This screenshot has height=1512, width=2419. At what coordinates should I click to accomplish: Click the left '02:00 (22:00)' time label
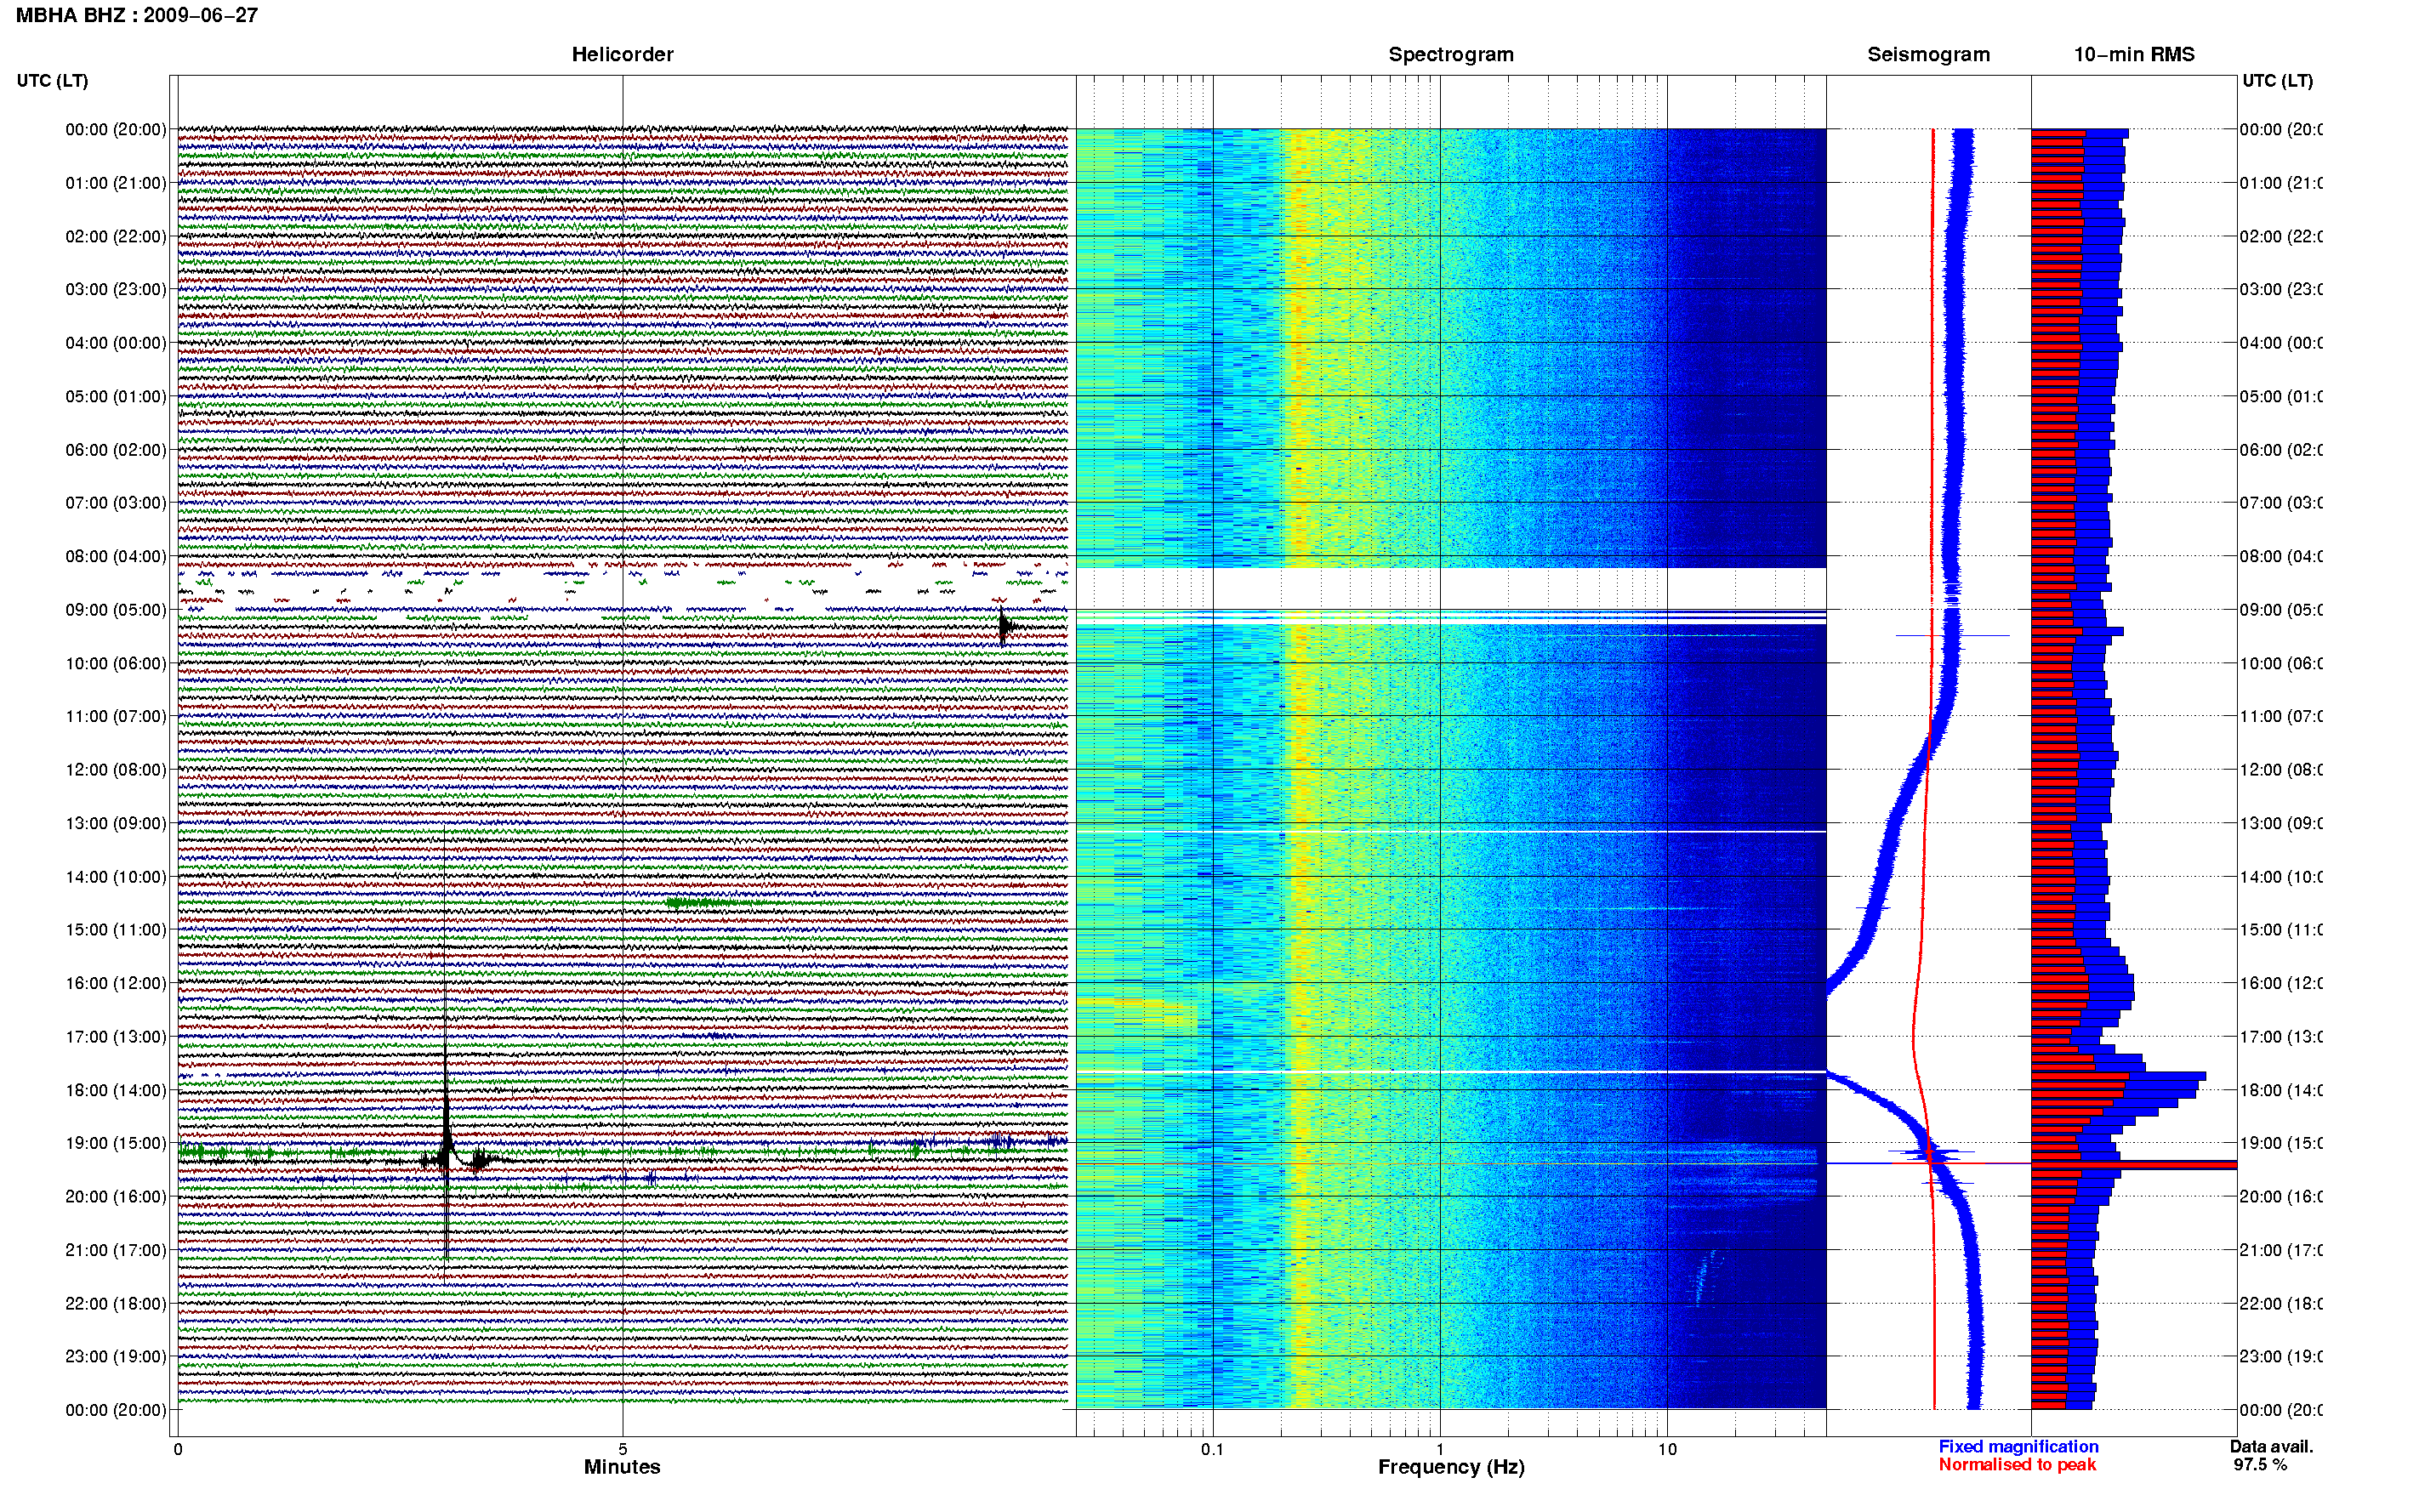[x=116, y=236]
